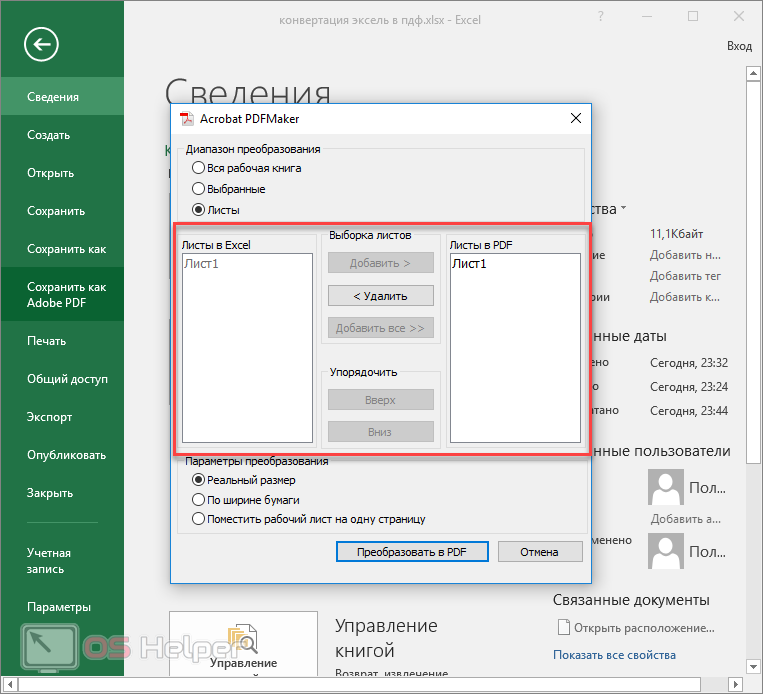Viewport: 763px width, 694px height.
Task: Click Добавить к... category field
Action: pyautogui.click(x=685, y=297)
